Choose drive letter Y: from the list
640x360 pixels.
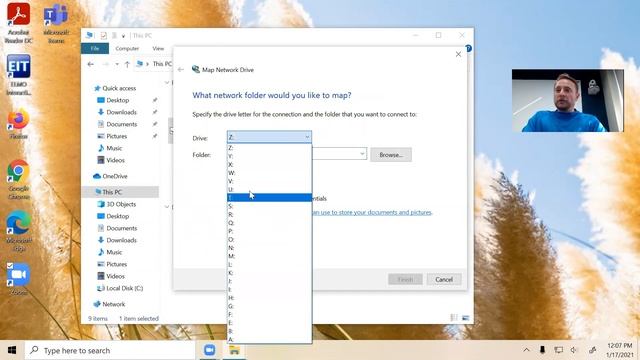(x=269, y=156)
